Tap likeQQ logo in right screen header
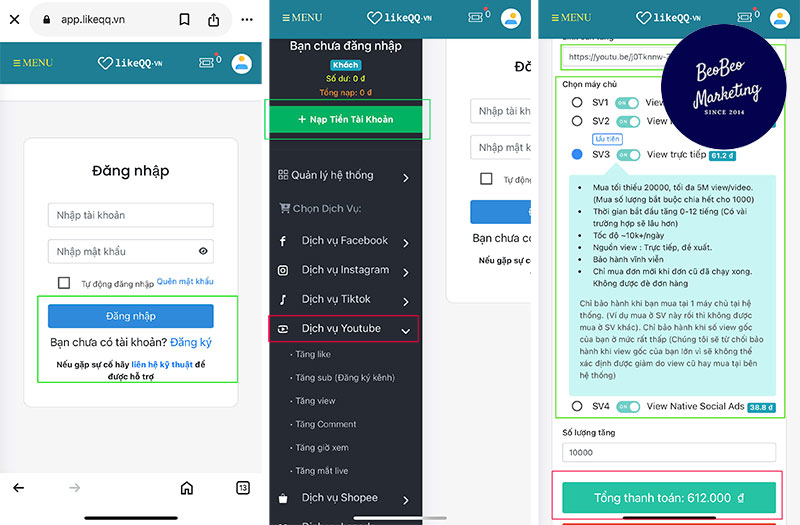The image size is (800, 525). pos(668,18)
